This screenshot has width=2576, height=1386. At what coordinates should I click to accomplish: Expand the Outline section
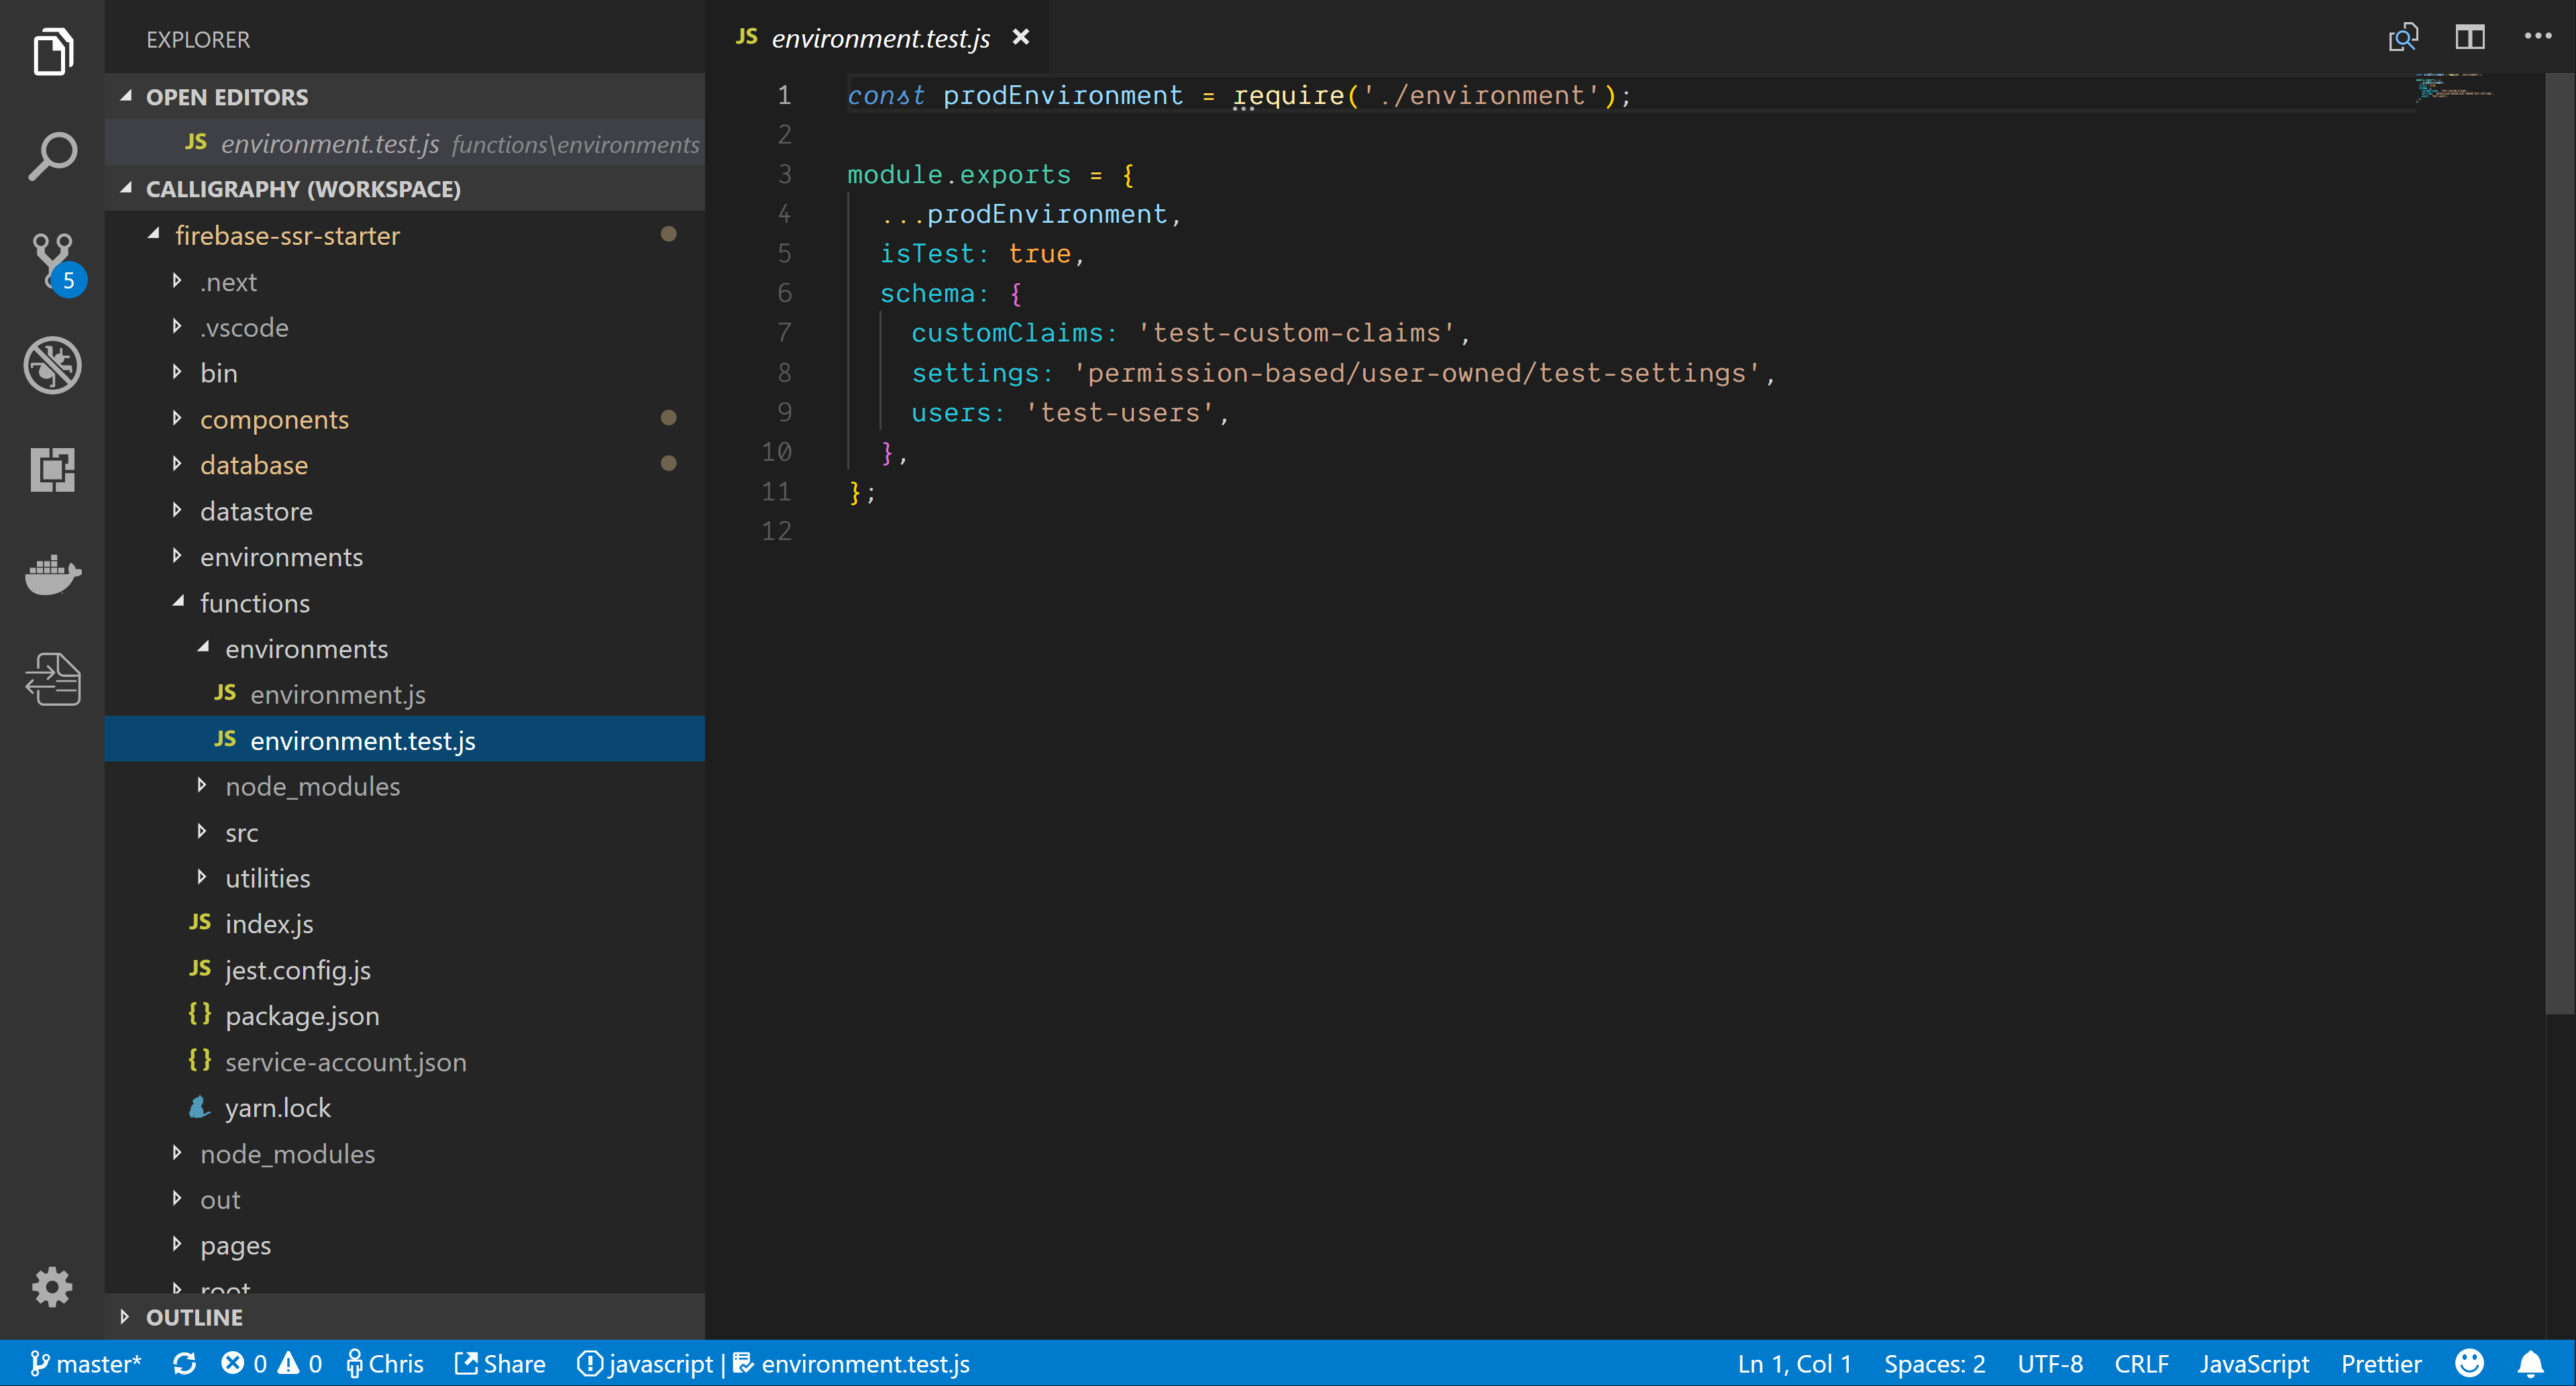pos(404,1317)
